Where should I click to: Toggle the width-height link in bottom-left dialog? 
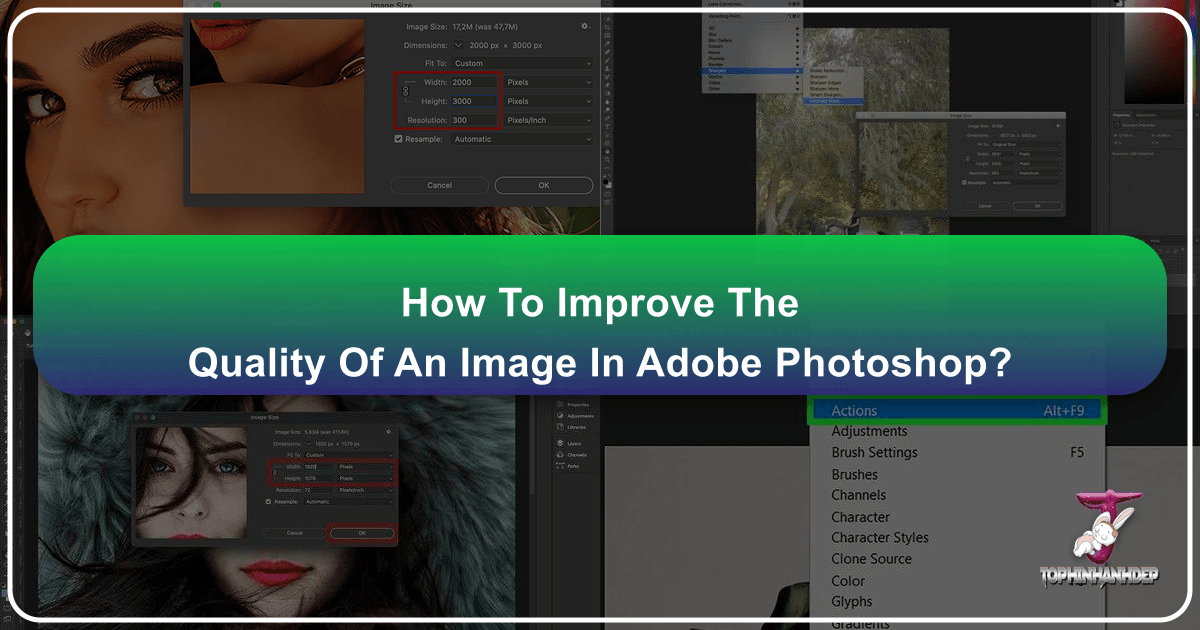[276, 472]
